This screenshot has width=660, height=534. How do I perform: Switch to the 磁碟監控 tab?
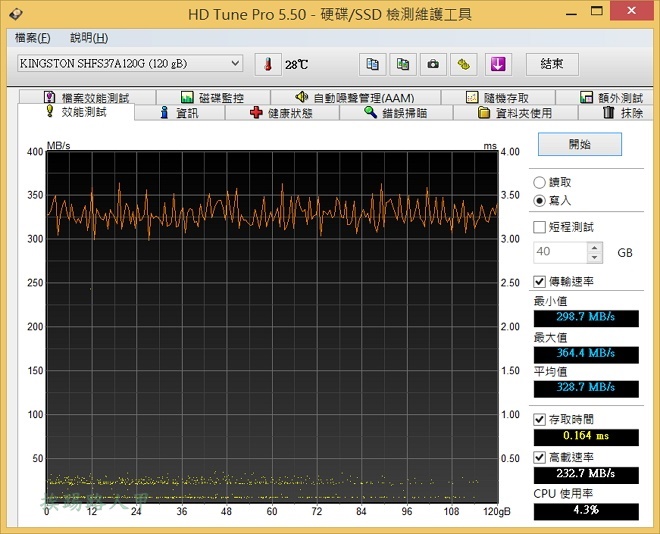(x=213, y=98)
